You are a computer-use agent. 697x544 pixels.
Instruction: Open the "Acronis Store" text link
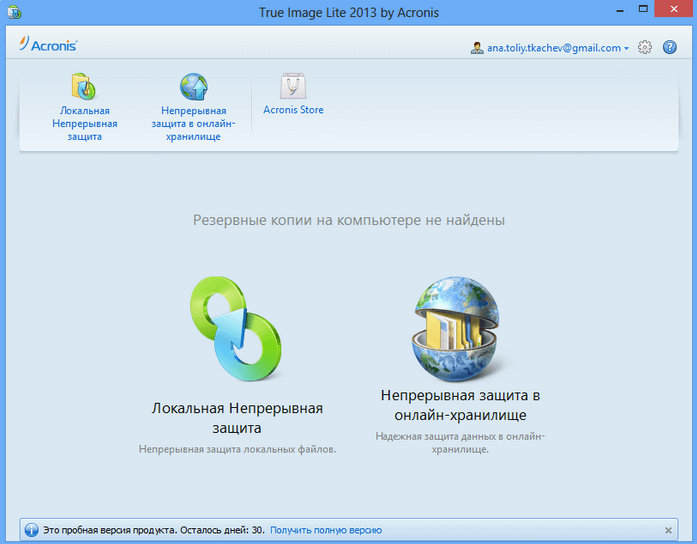coord(293,110)
